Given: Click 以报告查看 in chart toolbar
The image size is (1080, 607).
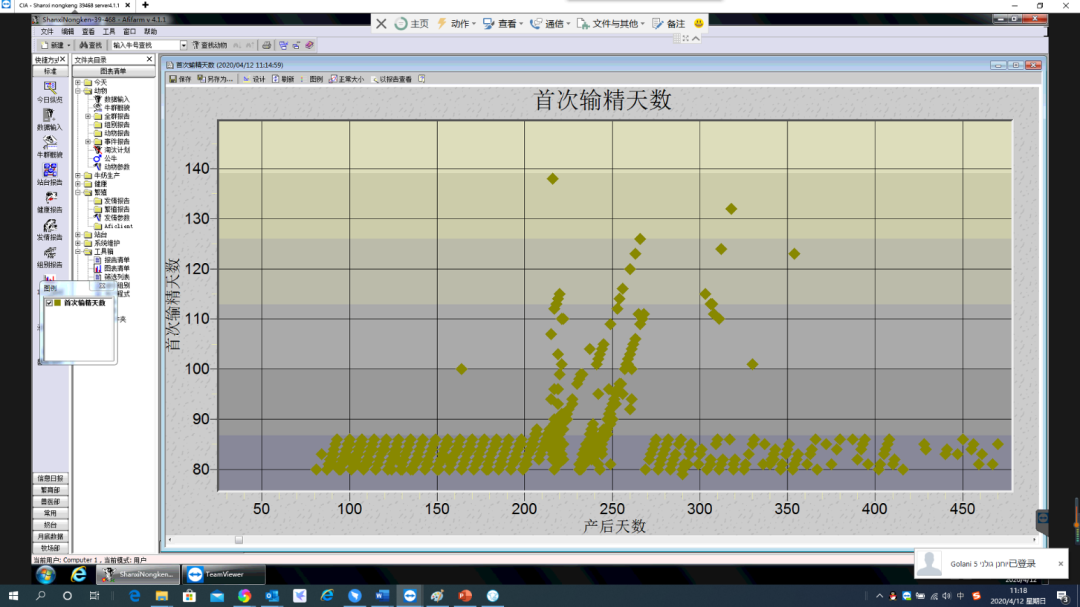Looking at the screenshot, I should 391,79.
